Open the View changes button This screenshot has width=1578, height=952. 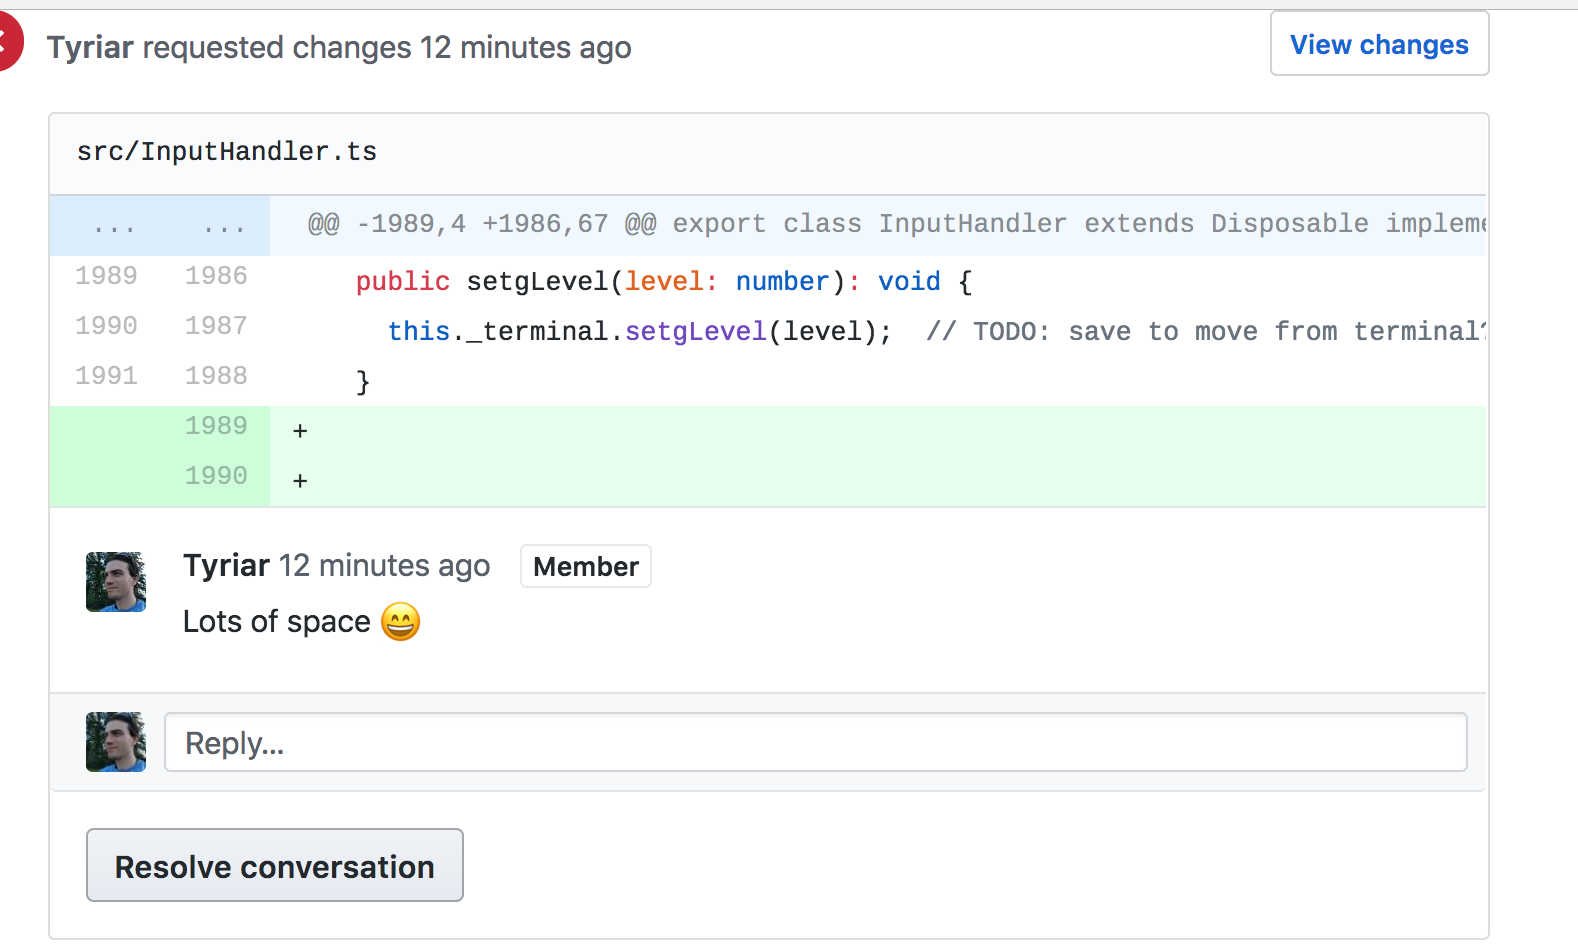pyautogui.click(x=1379, y=44)
